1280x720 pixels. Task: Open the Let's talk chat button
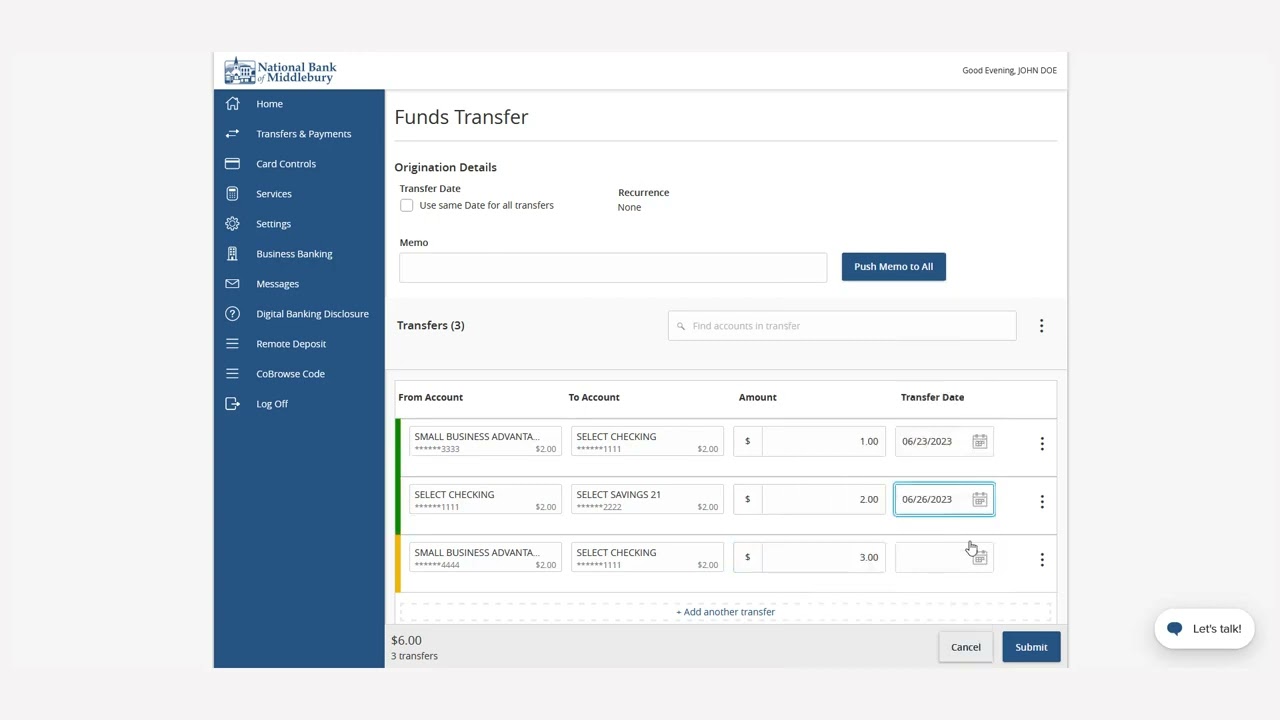(1204, 629)
